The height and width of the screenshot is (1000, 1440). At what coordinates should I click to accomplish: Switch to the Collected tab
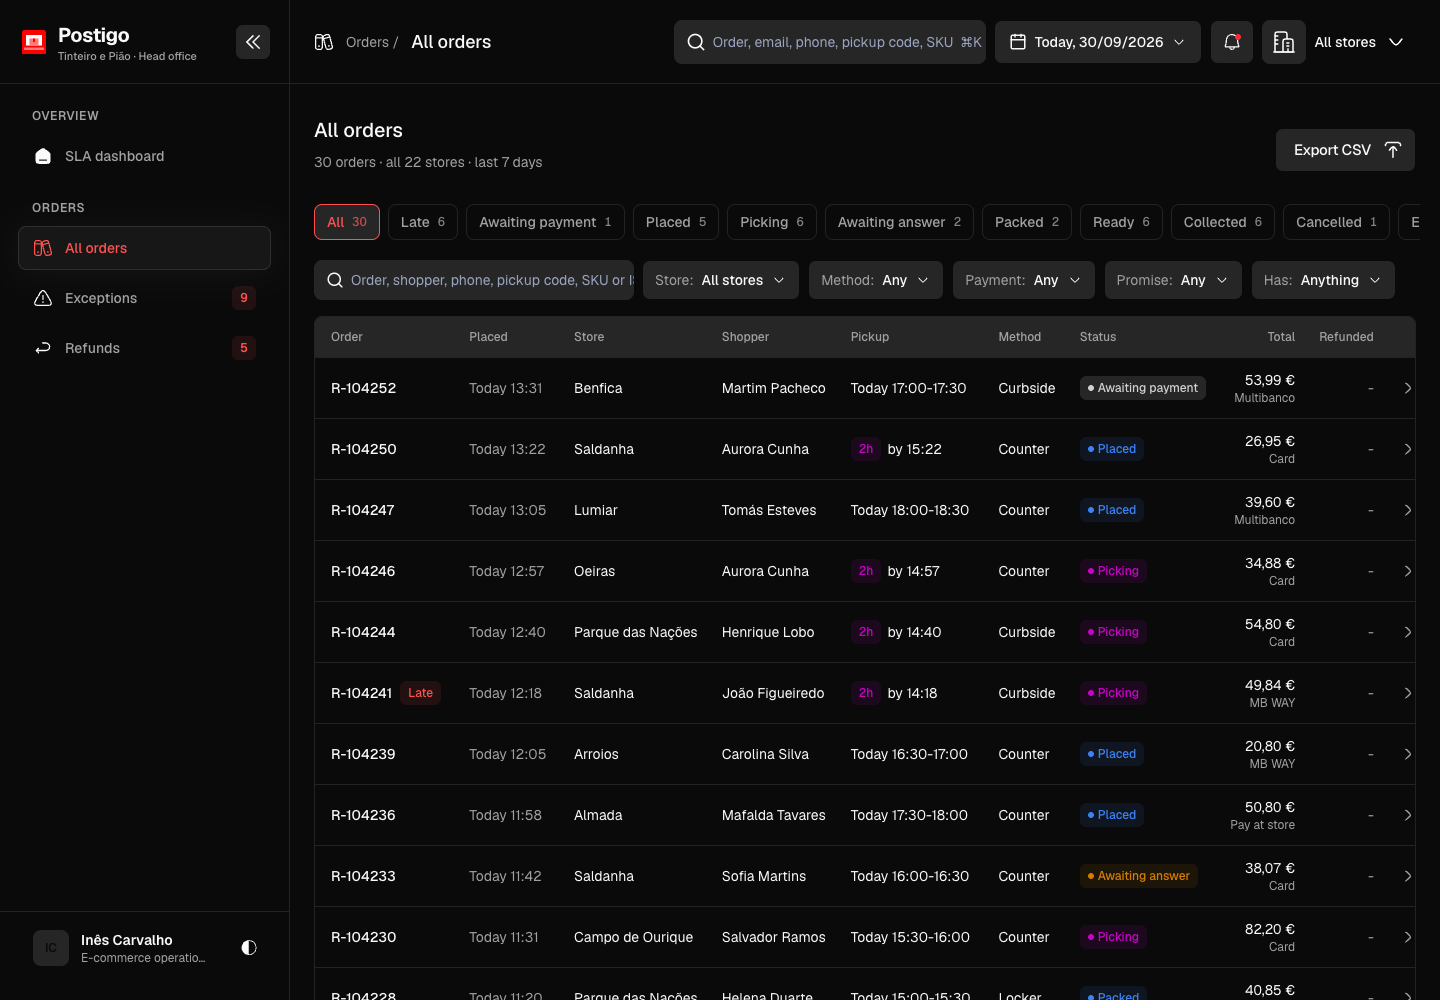tap(1223, 222)
